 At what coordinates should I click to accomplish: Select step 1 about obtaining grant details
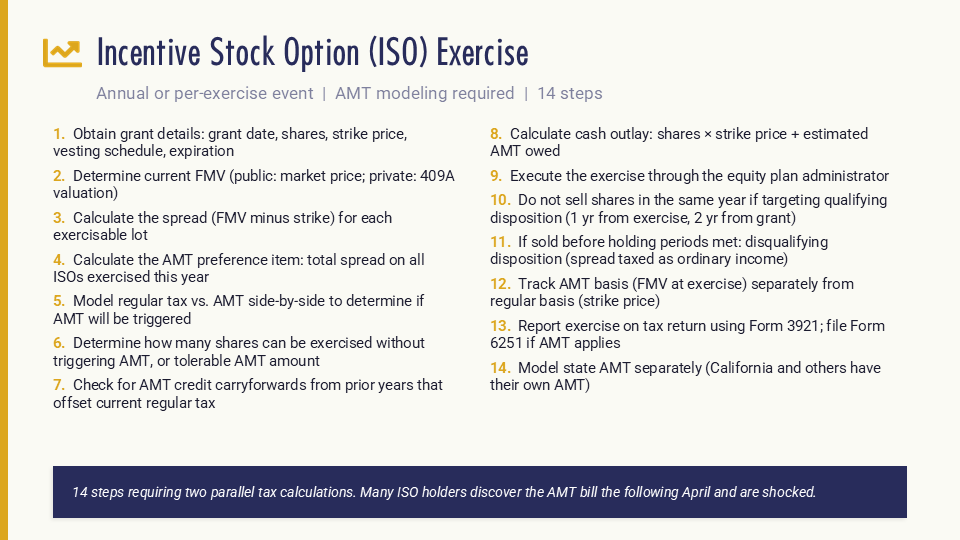230,142
